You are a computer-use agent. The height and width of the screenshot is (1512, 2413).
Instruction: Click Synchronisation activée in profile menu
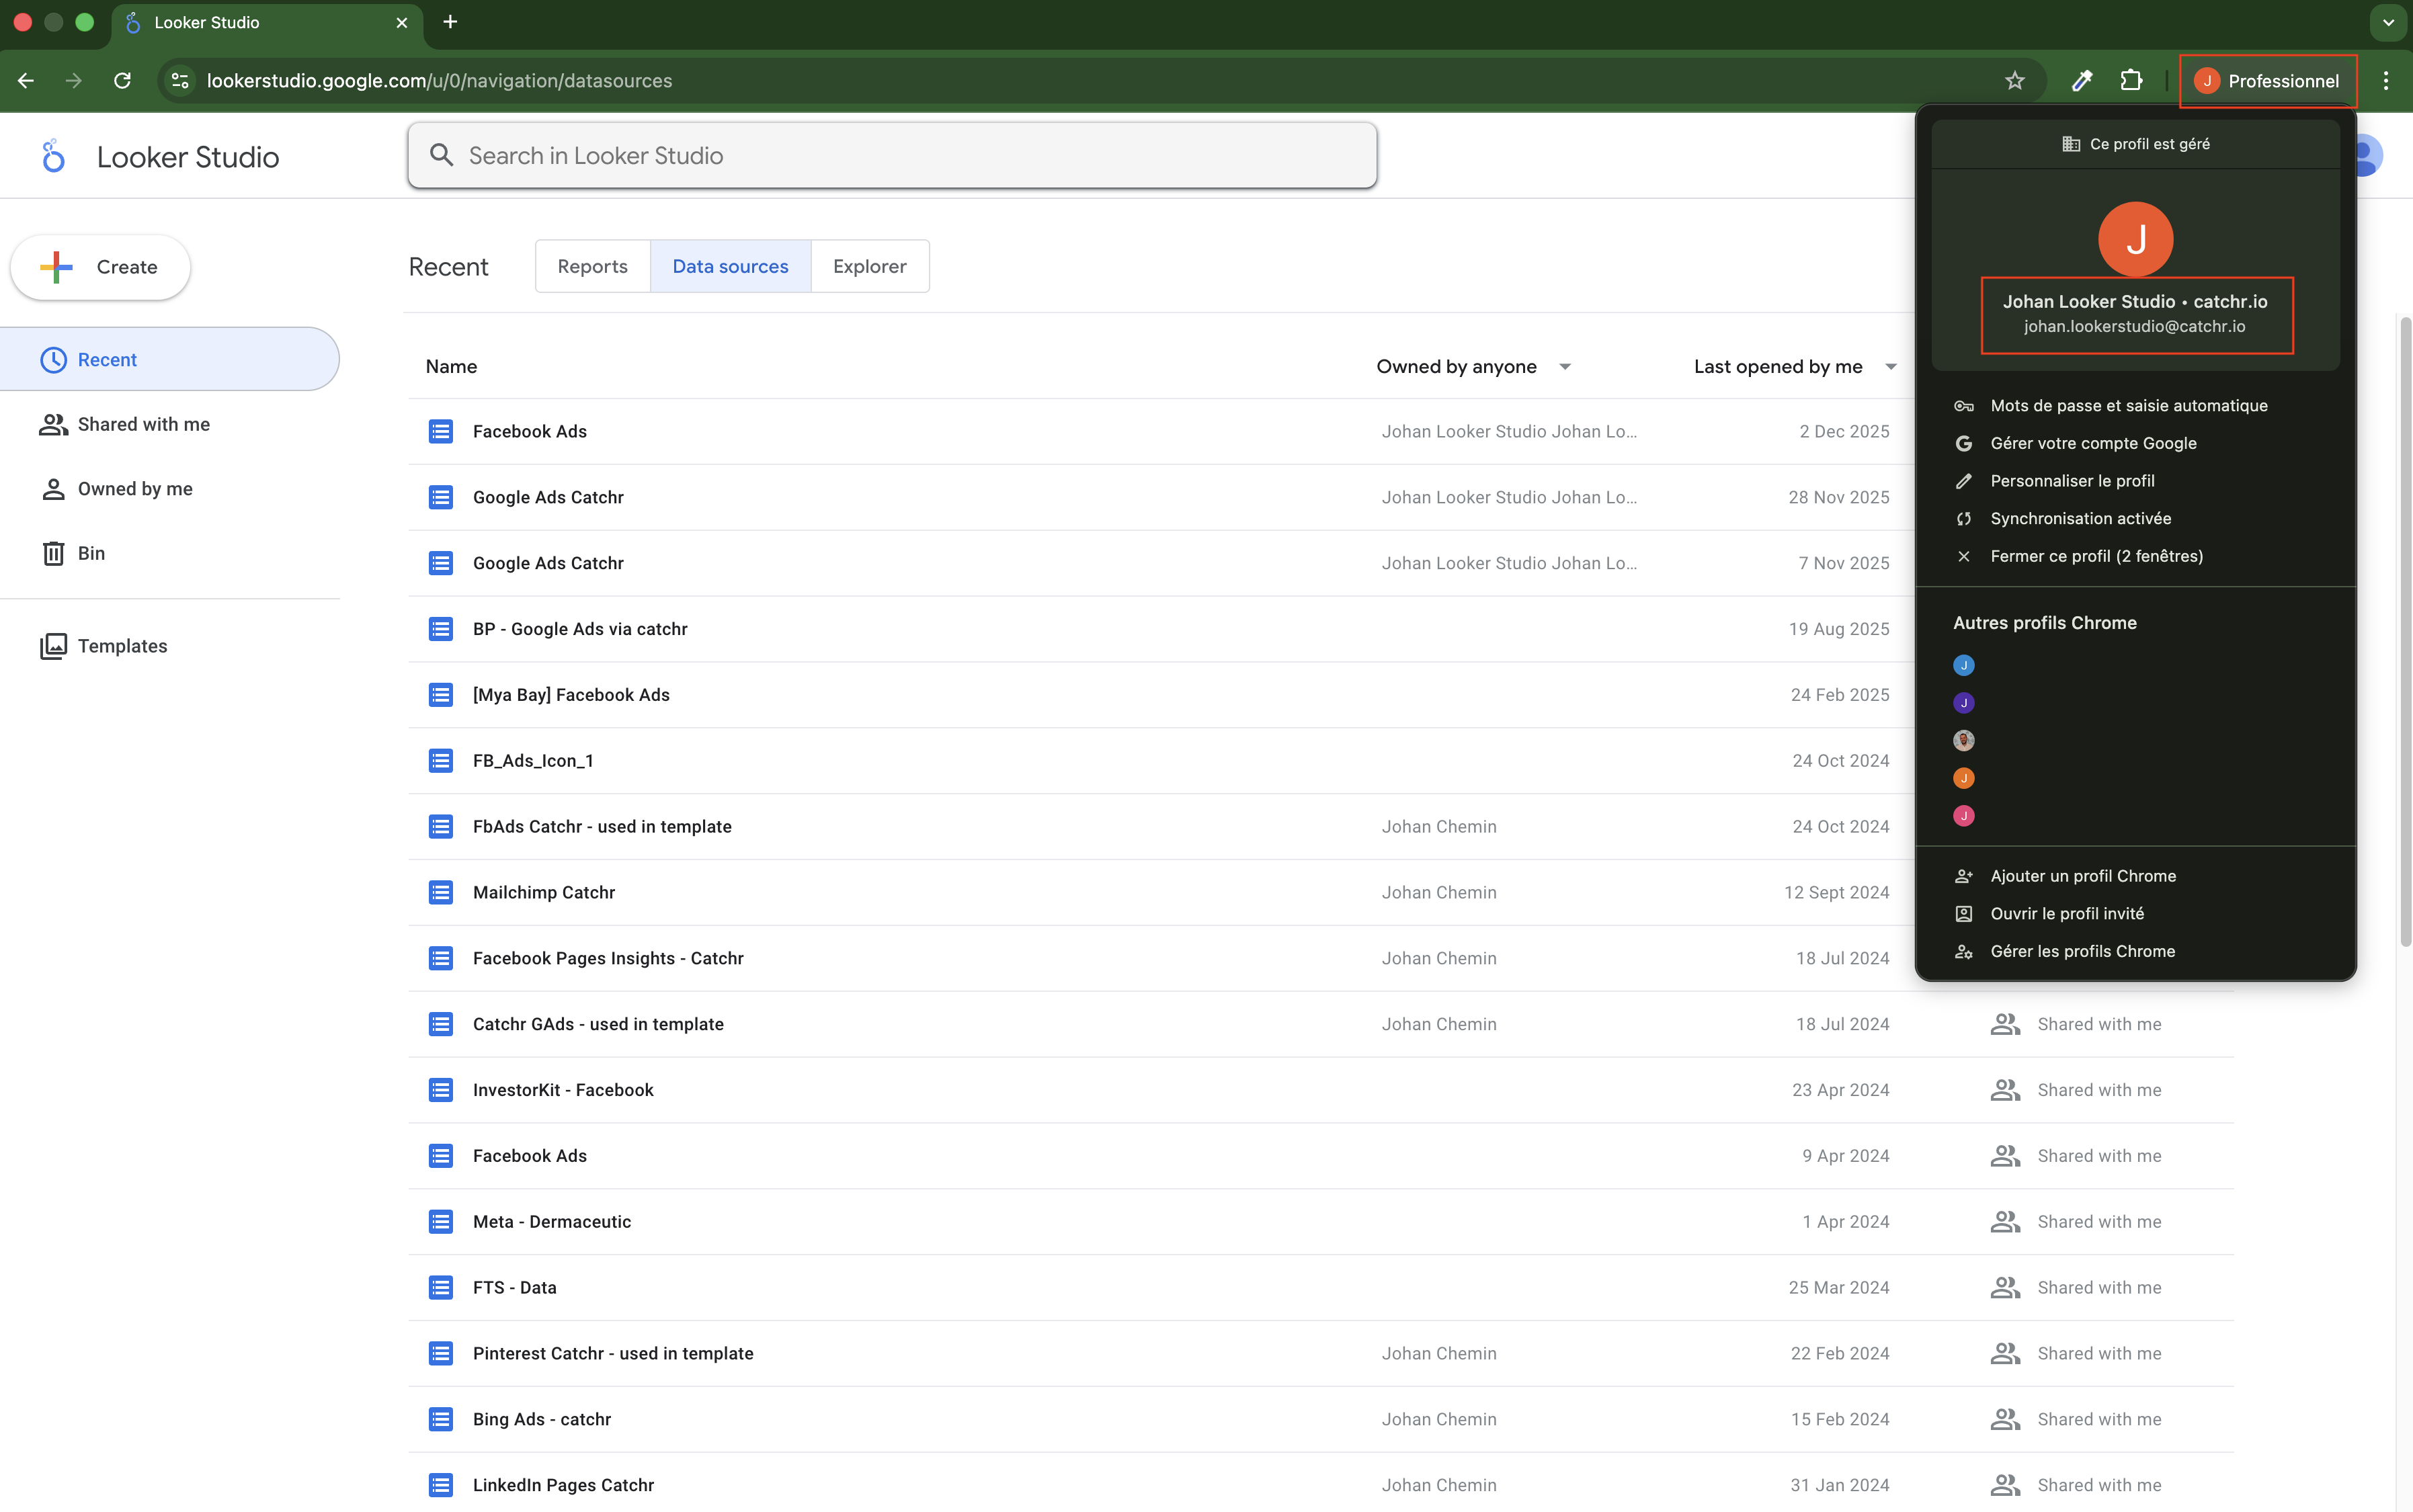(x=2080, y=518)
